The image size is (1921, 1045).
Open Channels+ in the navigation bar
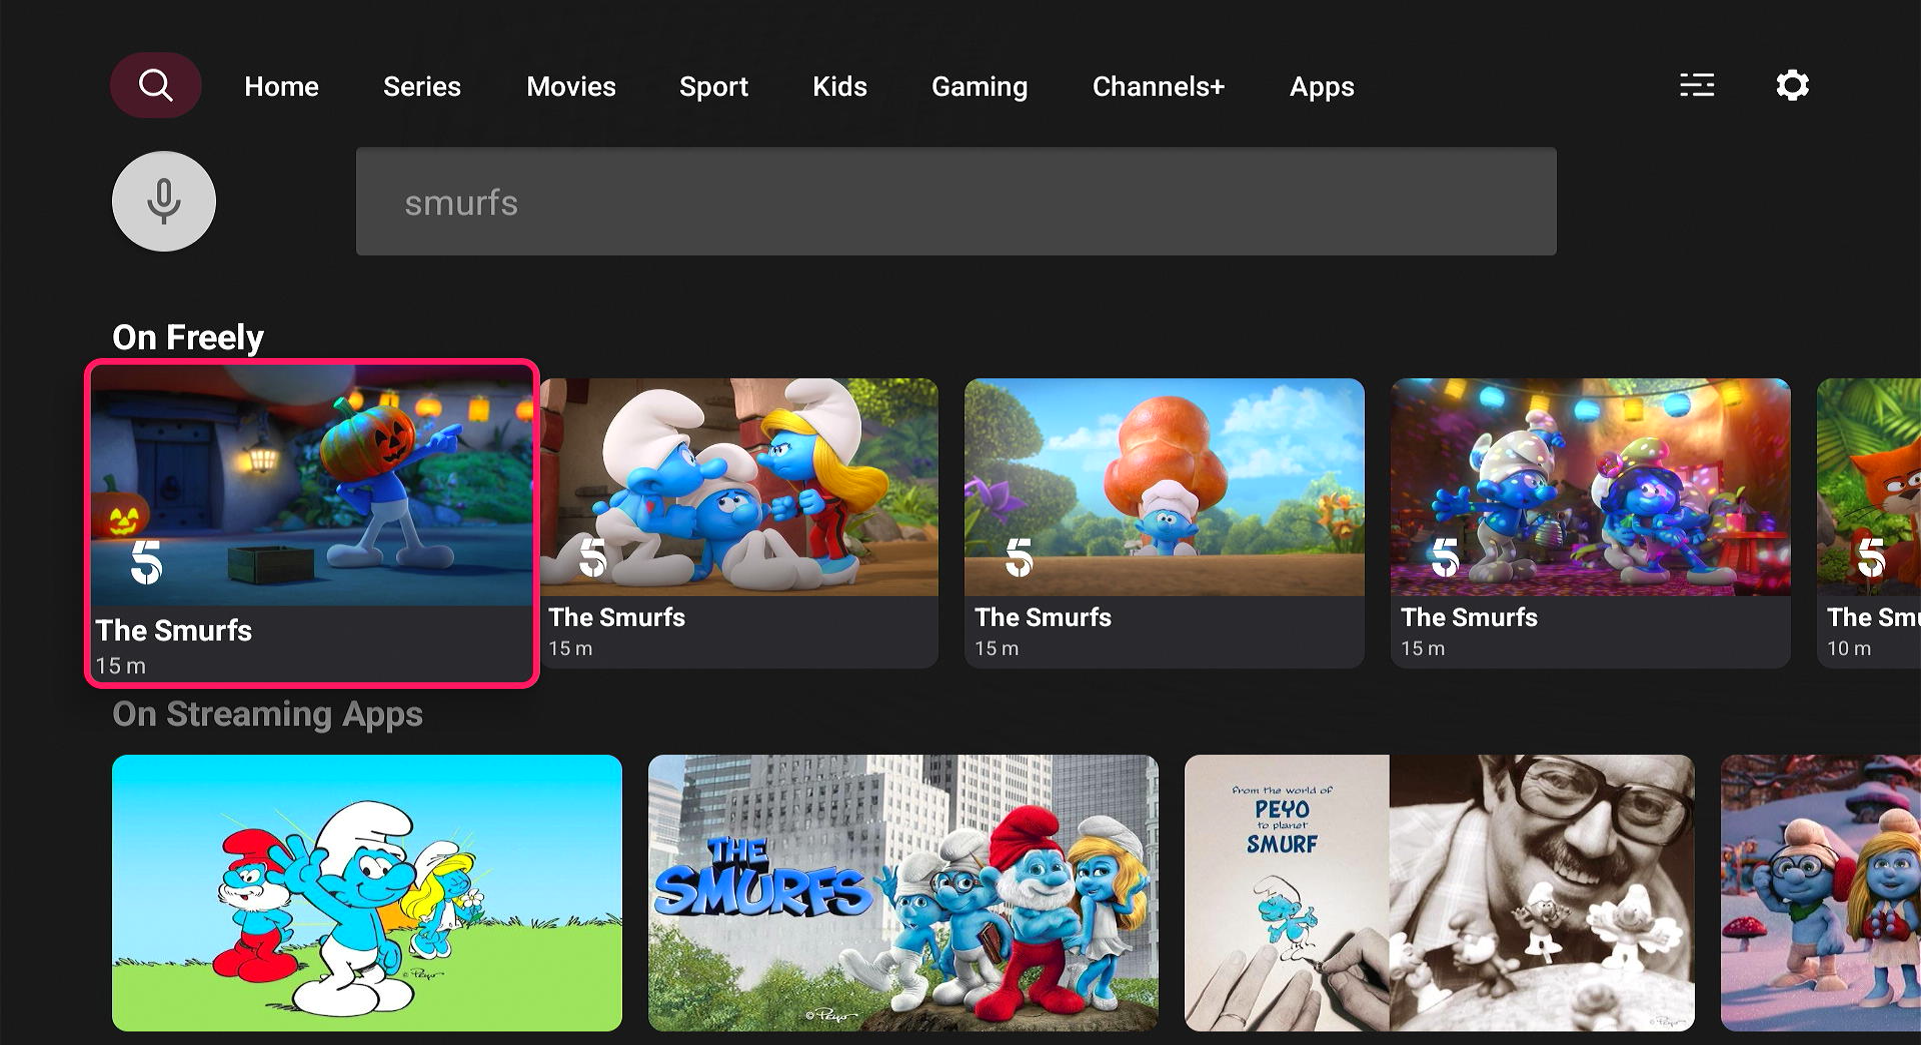(1159, 87)
